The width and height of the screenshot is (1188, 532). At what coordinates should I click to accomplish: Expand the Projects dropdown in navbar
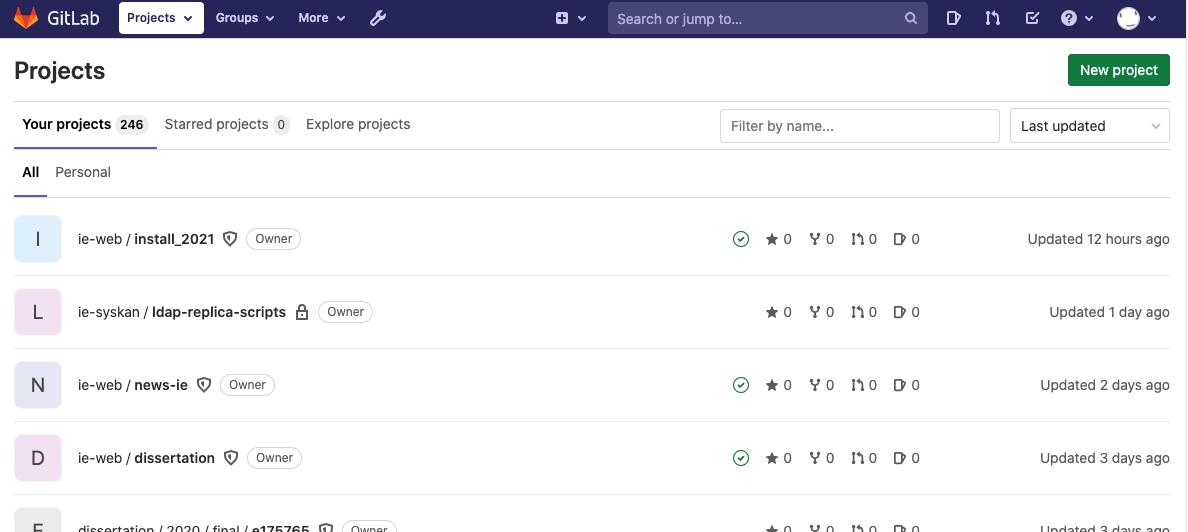(161, 18)
